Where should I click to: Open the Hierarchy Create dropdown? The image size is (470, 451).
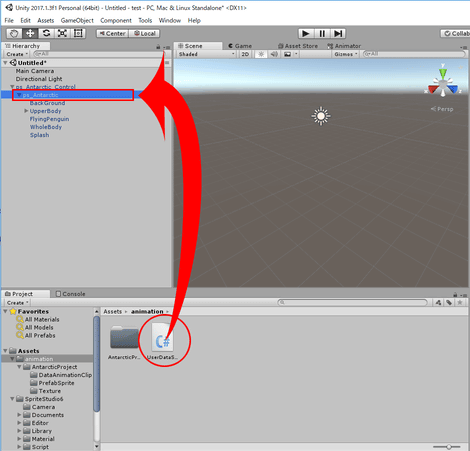(x=17, y=54)
